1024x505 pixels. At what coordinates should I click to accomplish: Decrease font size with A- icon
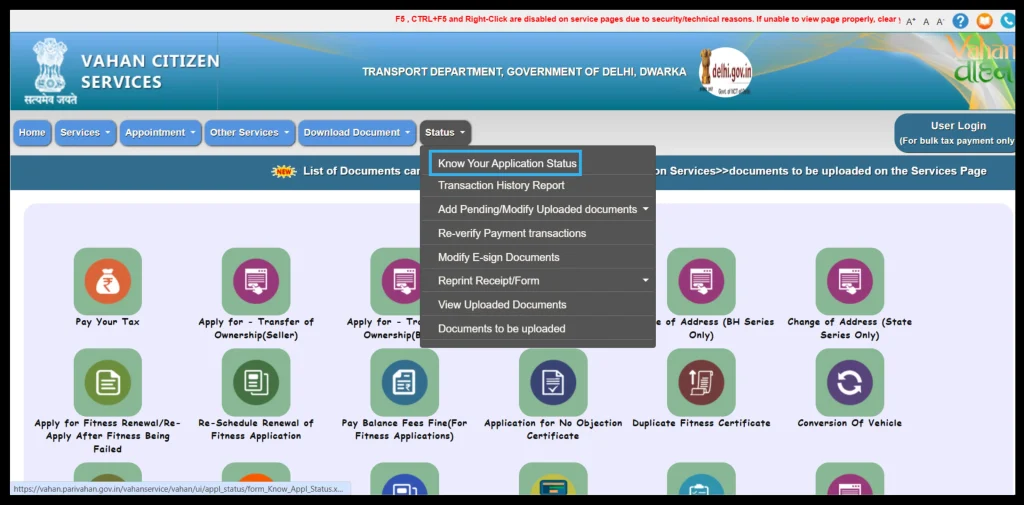click(x=940, y=22)
